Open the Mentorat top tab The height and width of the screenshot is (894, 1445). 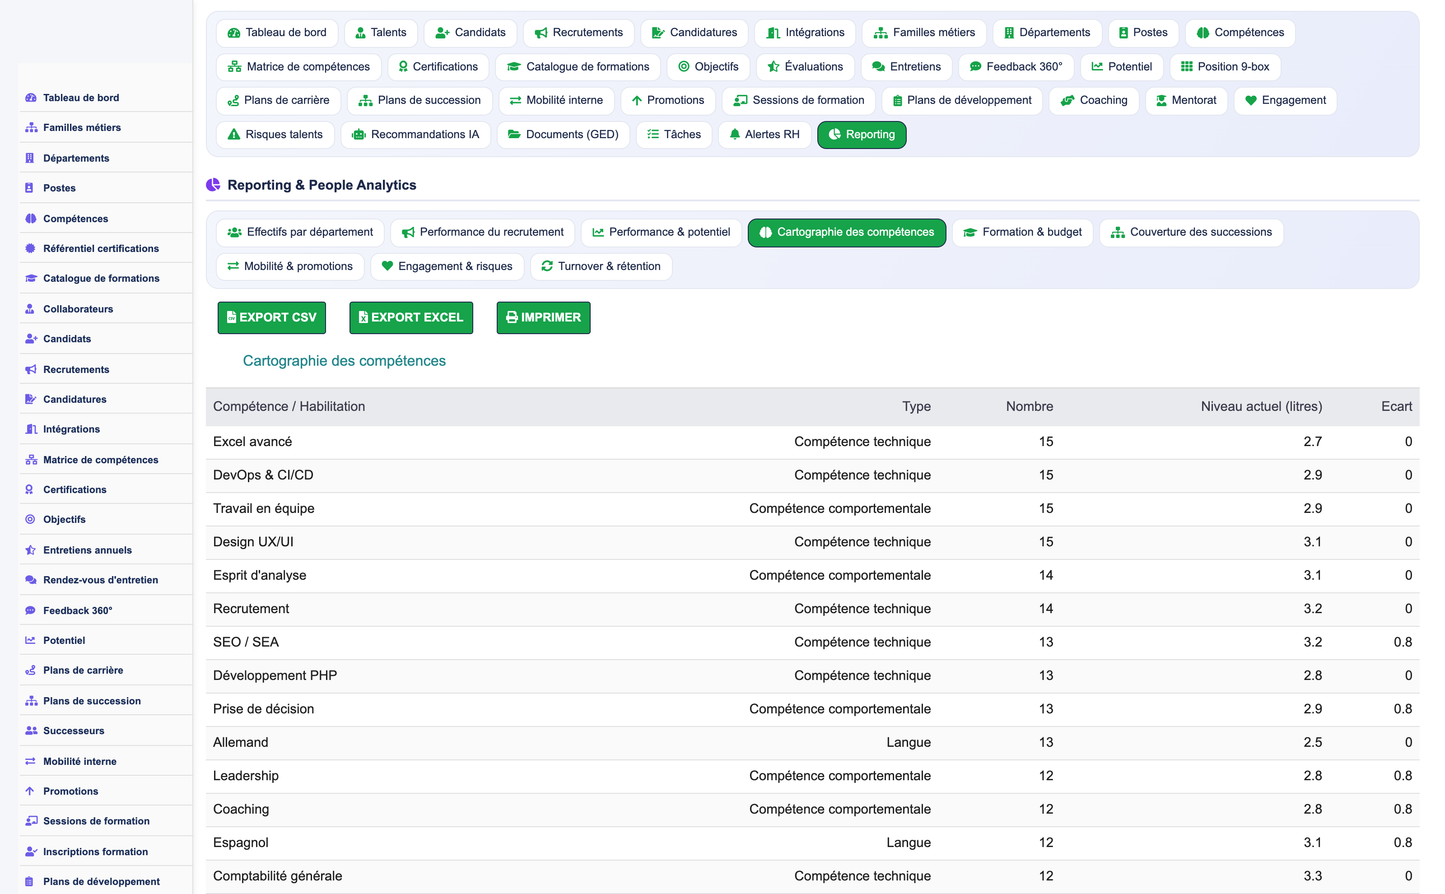[x=1186, y=100]
